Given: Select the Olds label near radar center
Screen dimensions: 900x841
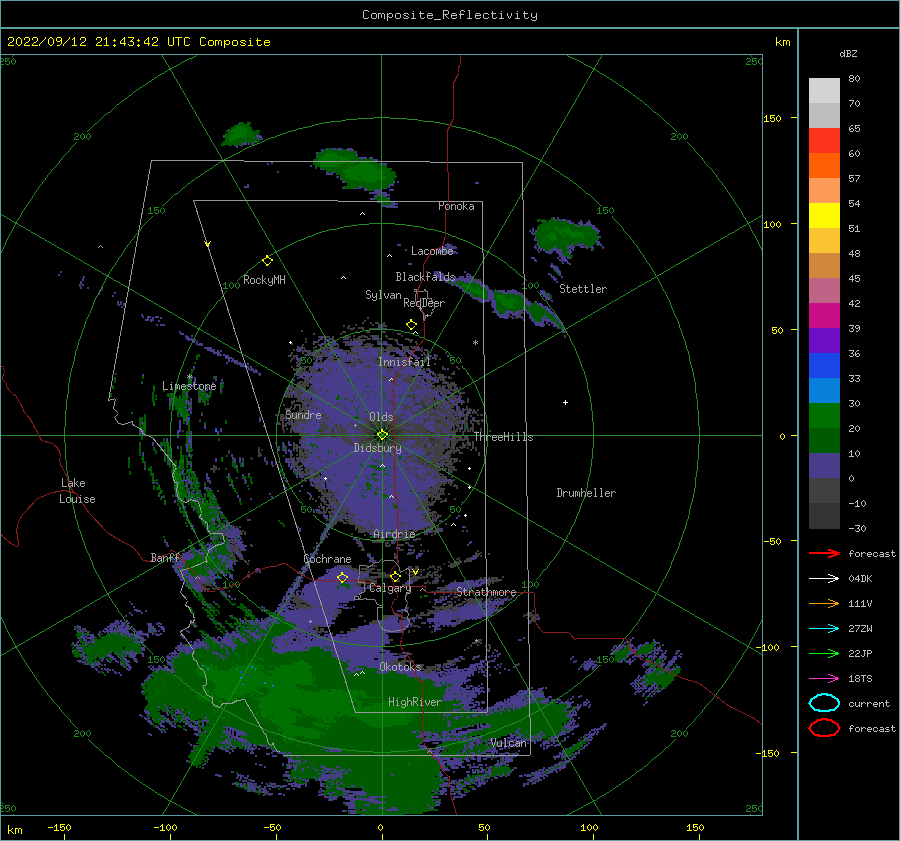Looking at the screenshot, I should coord(381,416).
